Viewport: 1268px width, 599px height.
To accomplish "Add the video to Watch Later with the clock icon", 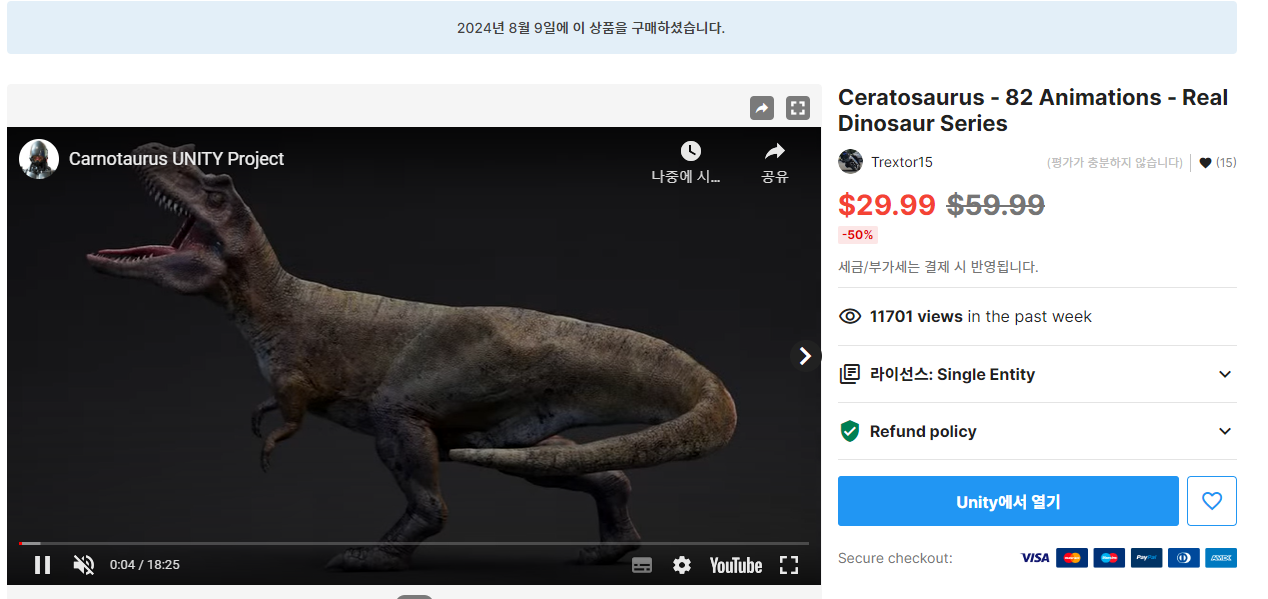I will point(690,151).
